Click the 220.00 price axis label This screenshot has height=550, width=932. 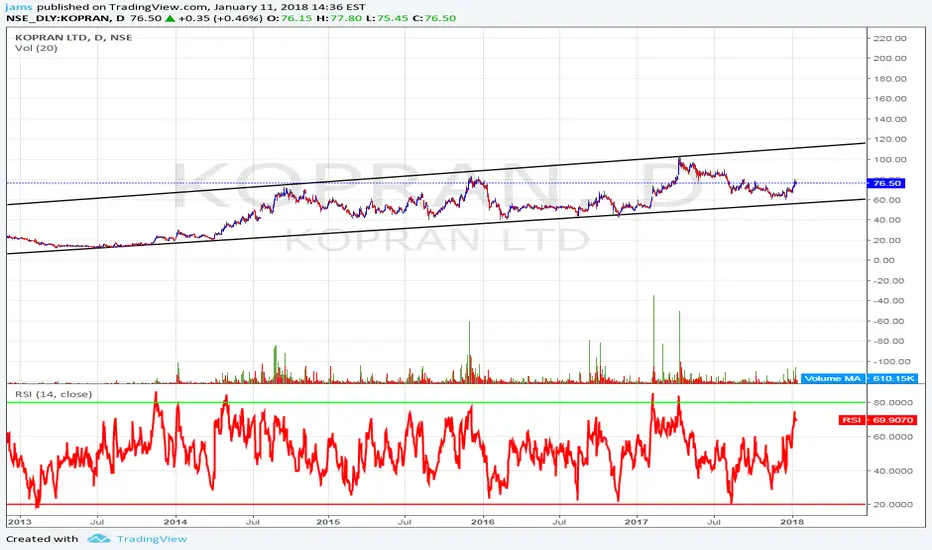click(890, 38)
